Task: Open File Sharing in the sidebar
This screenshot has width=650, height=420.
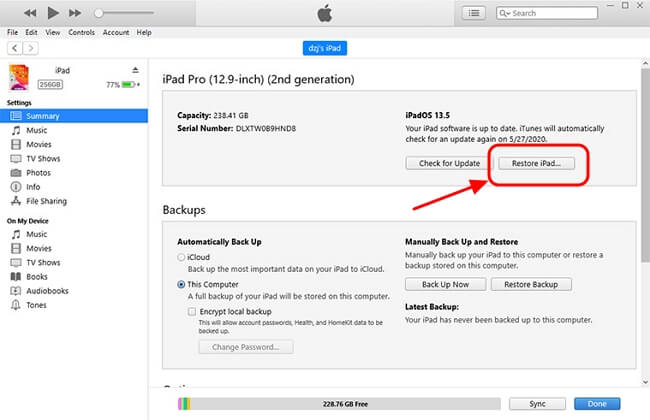Action: point(46,201)
